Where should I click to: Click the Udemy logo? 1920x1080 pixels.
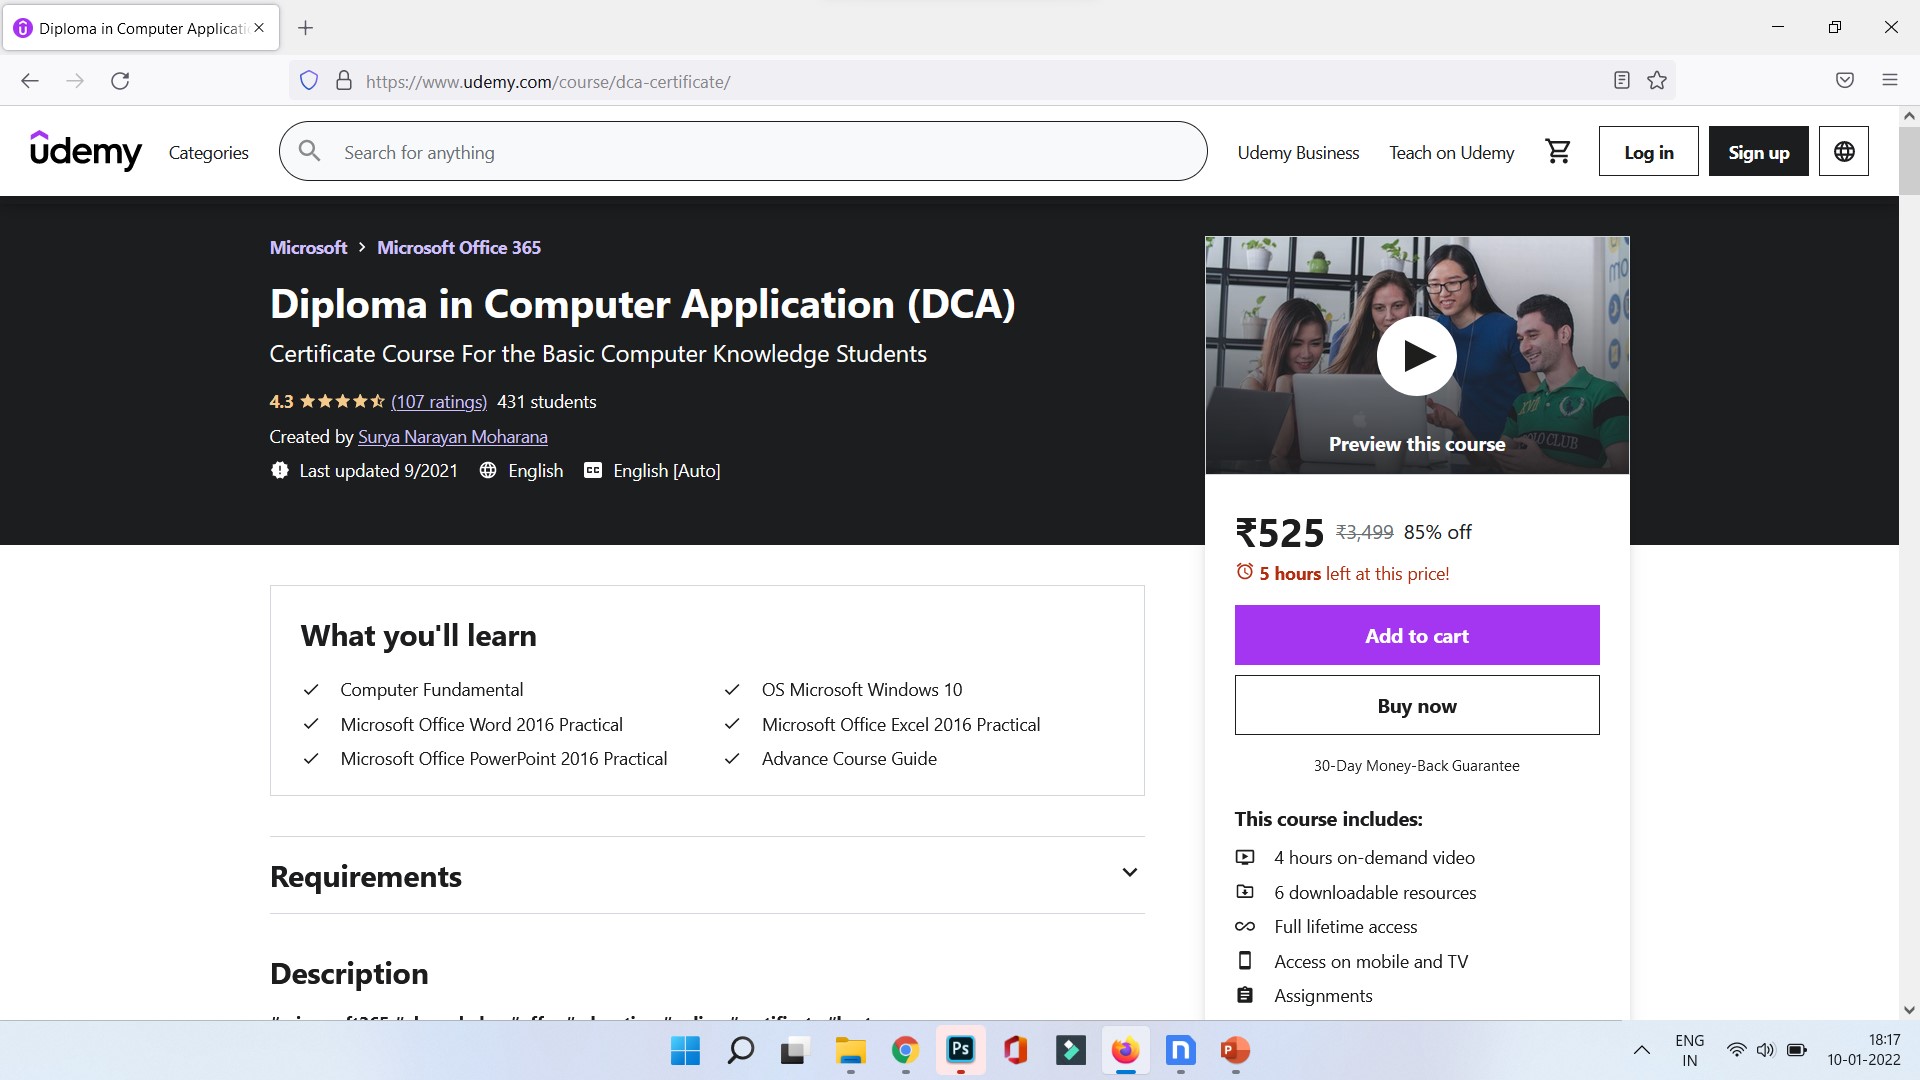point(86,151)
